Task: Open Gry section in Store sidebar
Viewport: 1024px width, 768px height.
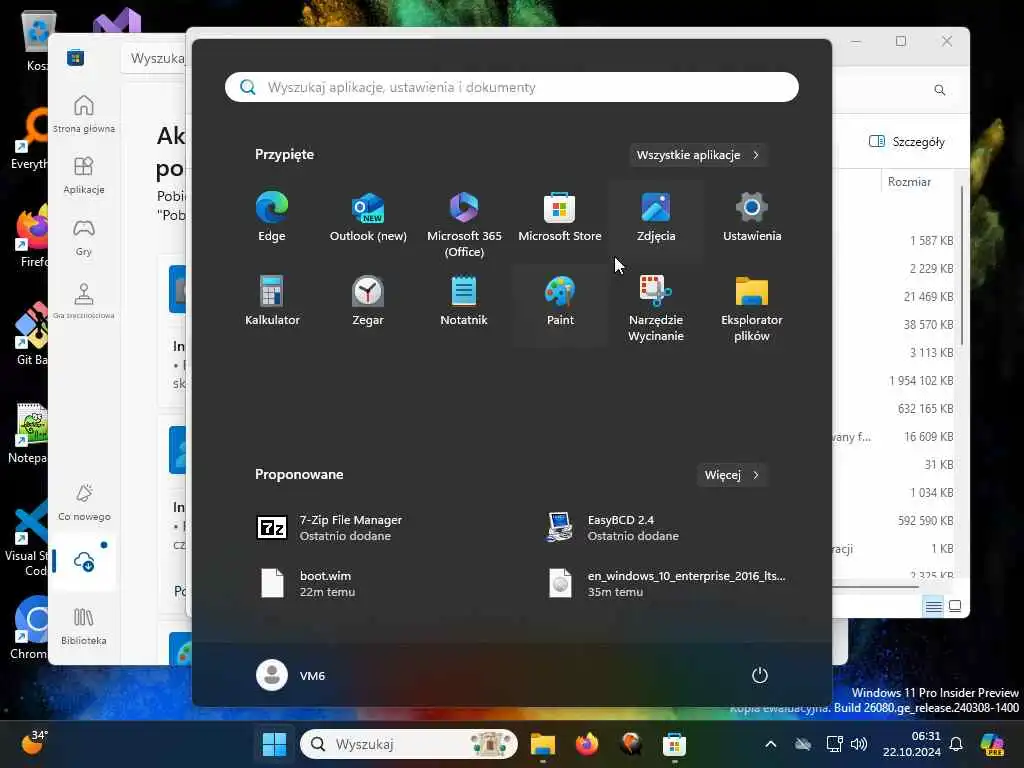Action: pyautogui.click(x=84, y=237)
